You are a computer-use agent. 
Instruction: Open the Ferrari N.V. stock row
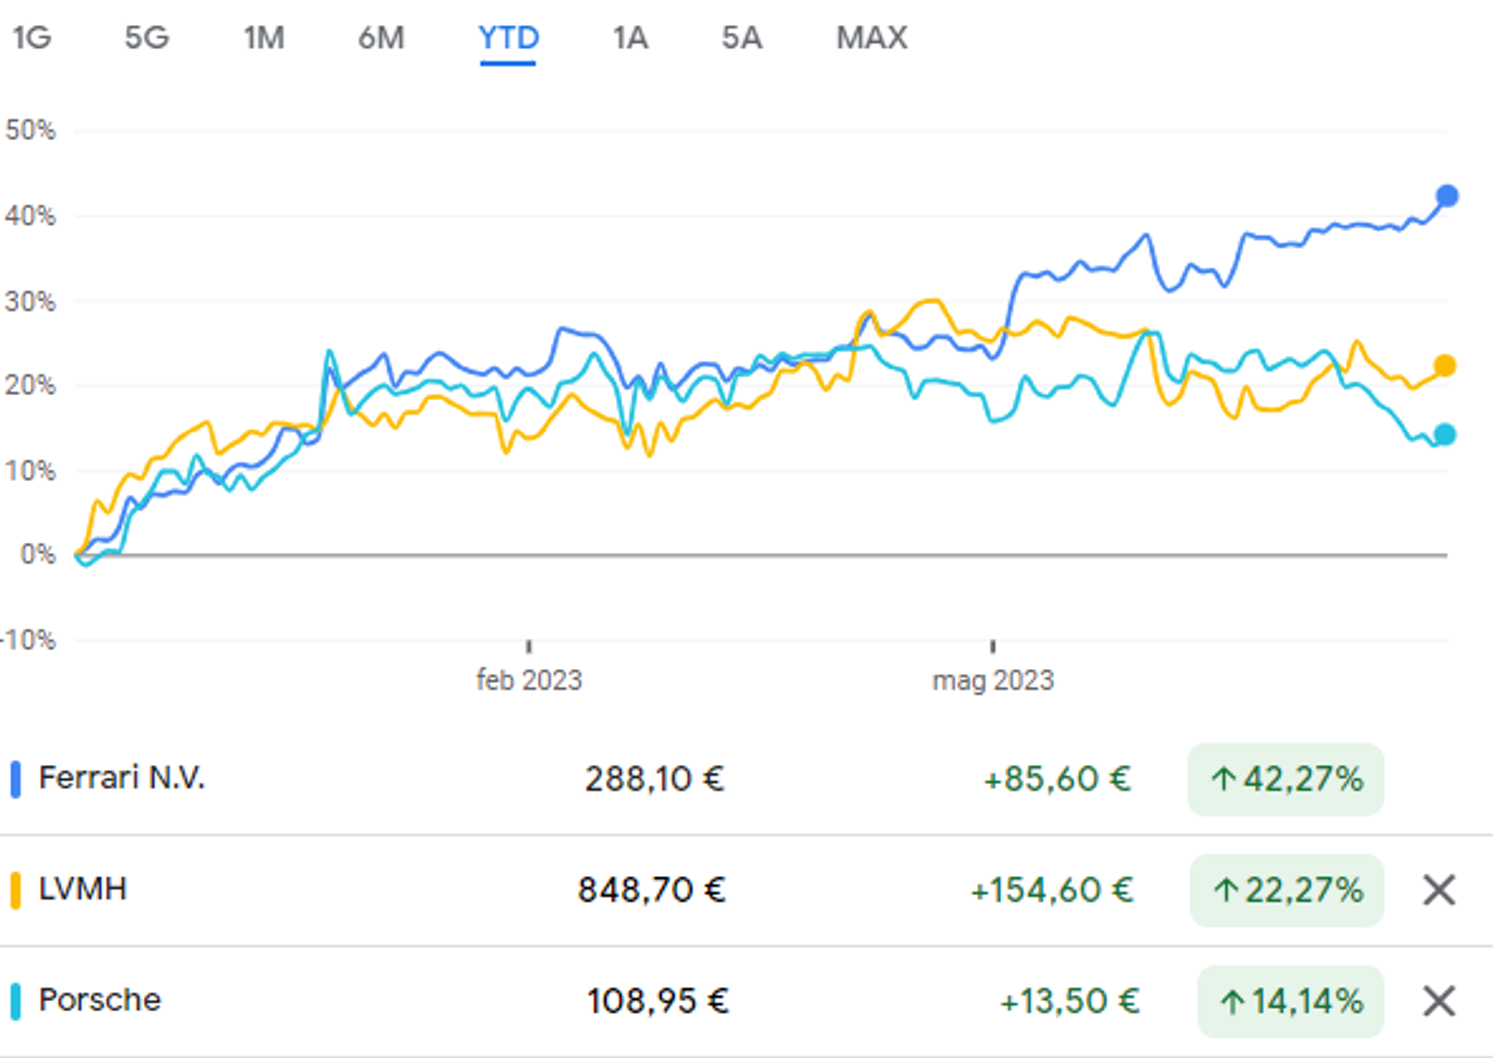(746, 779)
